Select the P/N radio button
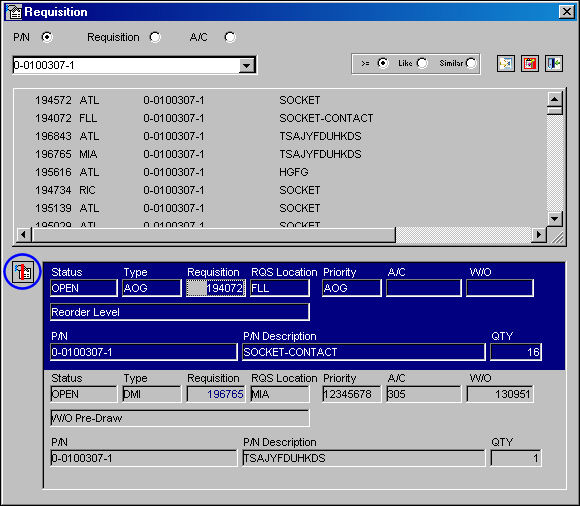Screen dimensions: 580x506 pyautogui.click(x=47, y=37)
